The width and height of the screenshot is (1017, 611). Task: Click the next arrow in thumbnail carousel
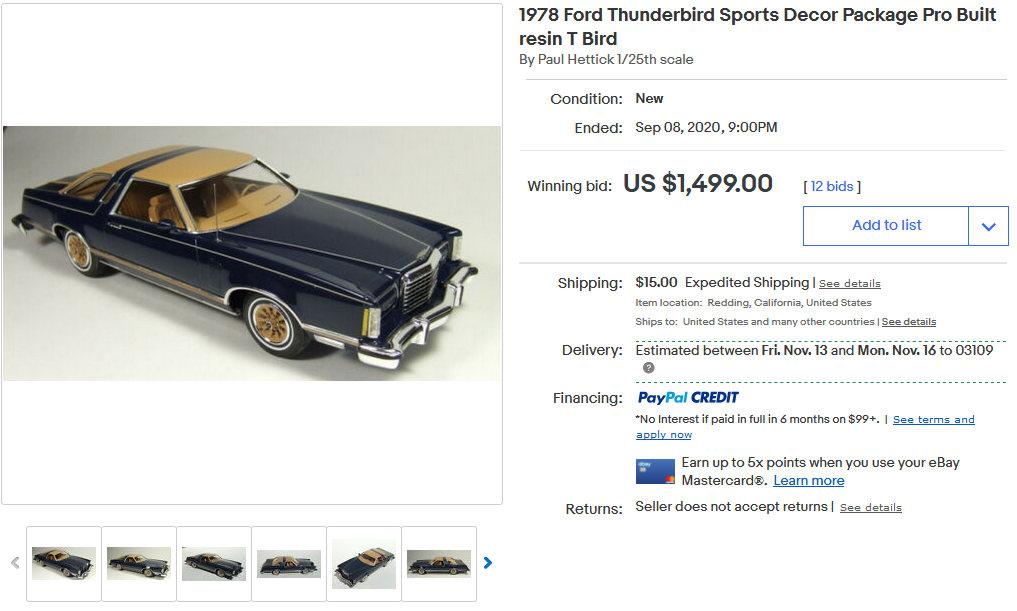point(488,563)
